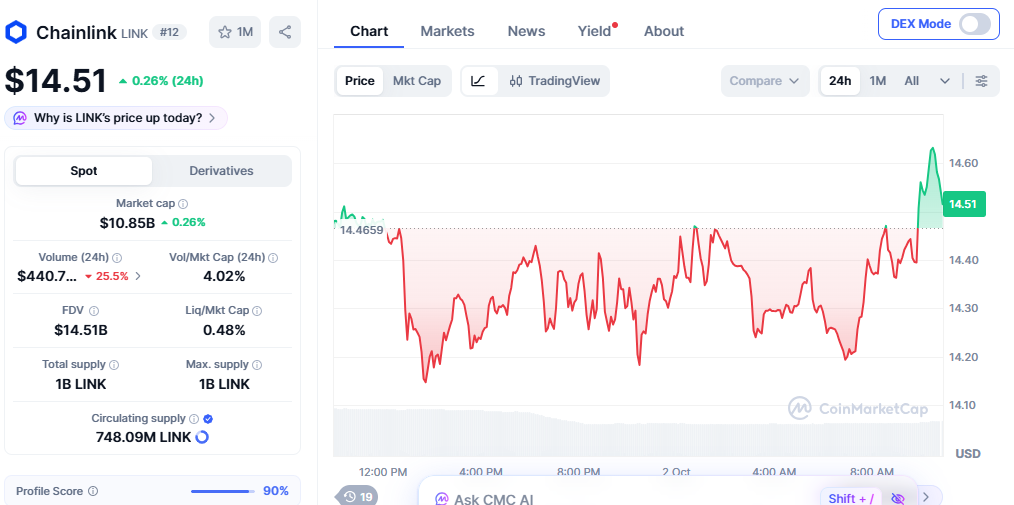
Task: Open Vol/Mkt Cap (24h) info icon
Action: click(x=273, y=257)
